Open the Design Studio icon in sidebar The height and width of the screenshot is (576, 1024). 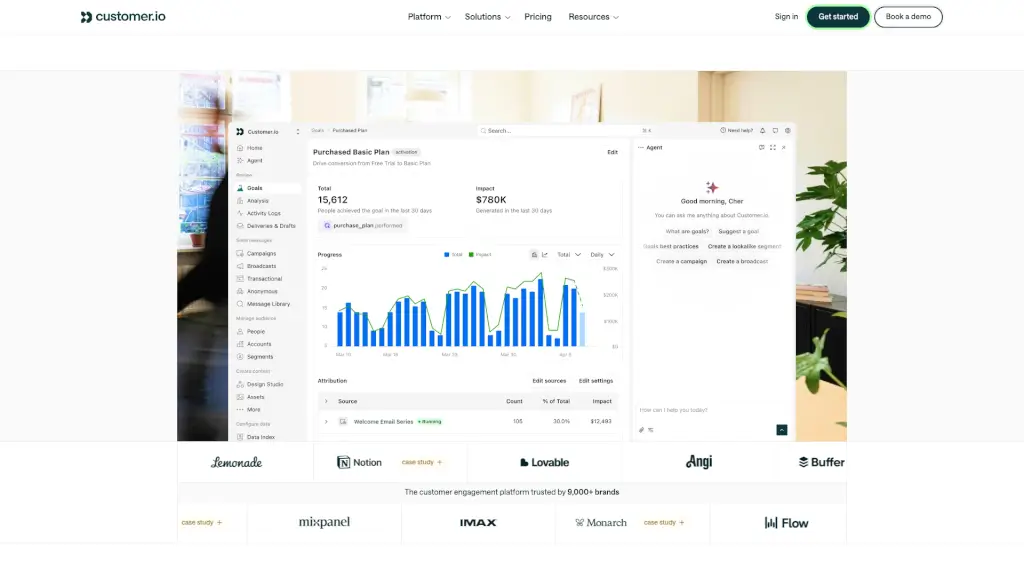240,385
